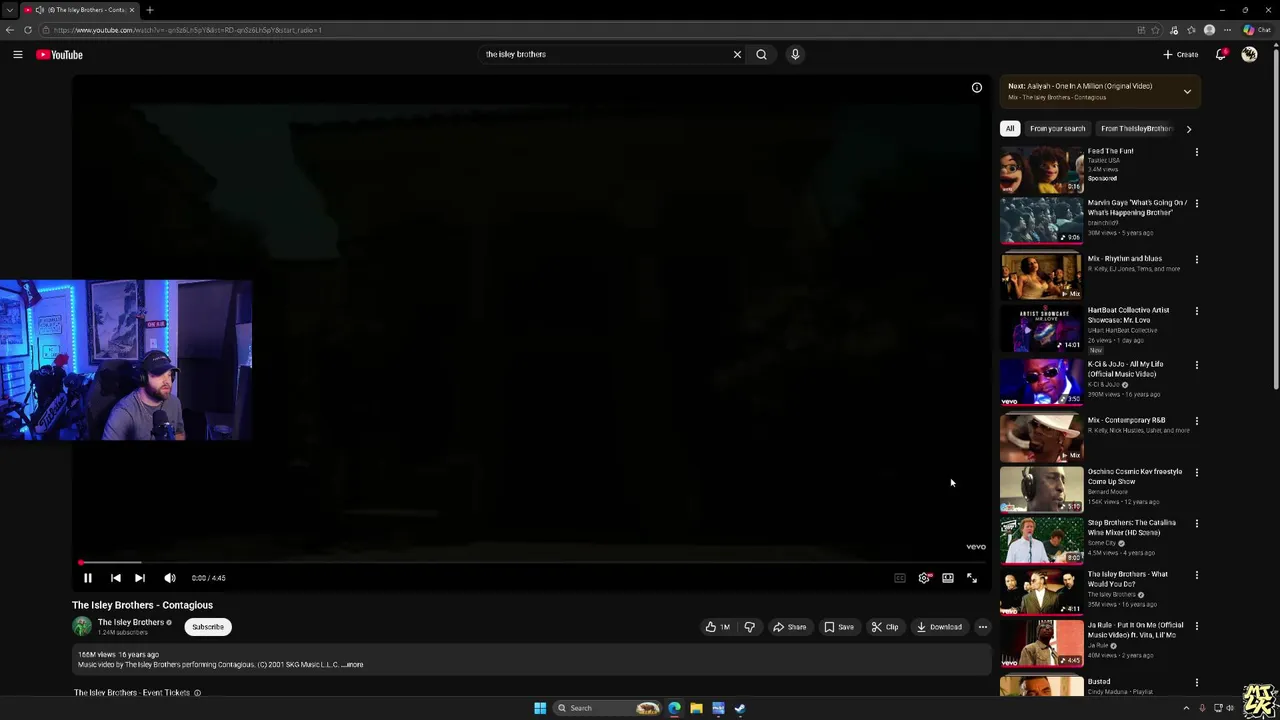Share the video
Image resolution: width=1280 pixels, height=720 pixels.
[x=790, y=627]
